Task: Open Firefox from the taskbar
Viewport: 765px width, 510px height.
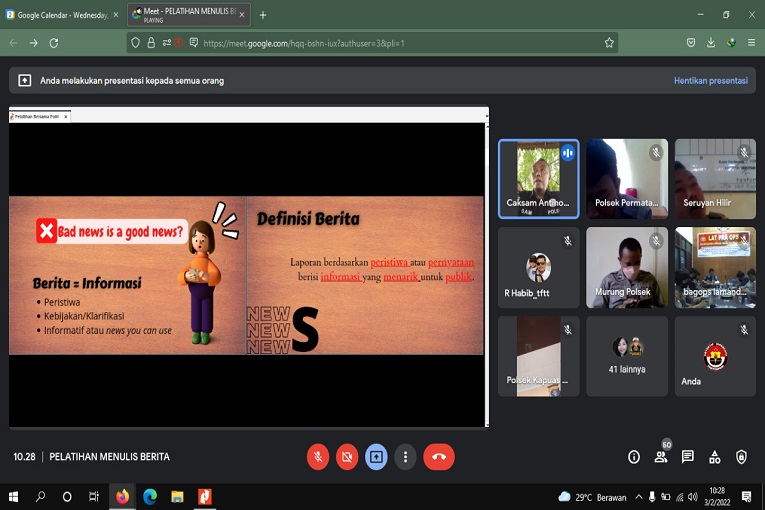Action: pyautogui.click(x=122, y=497)
